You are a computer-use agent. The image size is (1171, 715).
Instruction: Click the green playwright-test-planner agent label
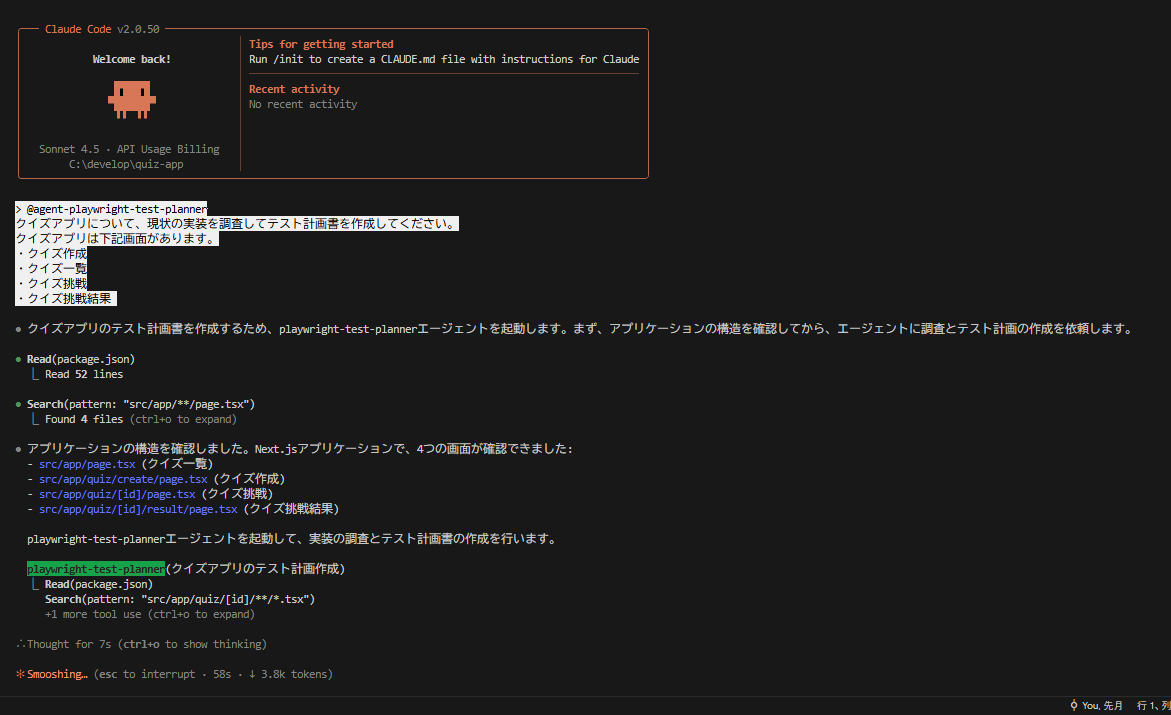click(x=96, y=569)
